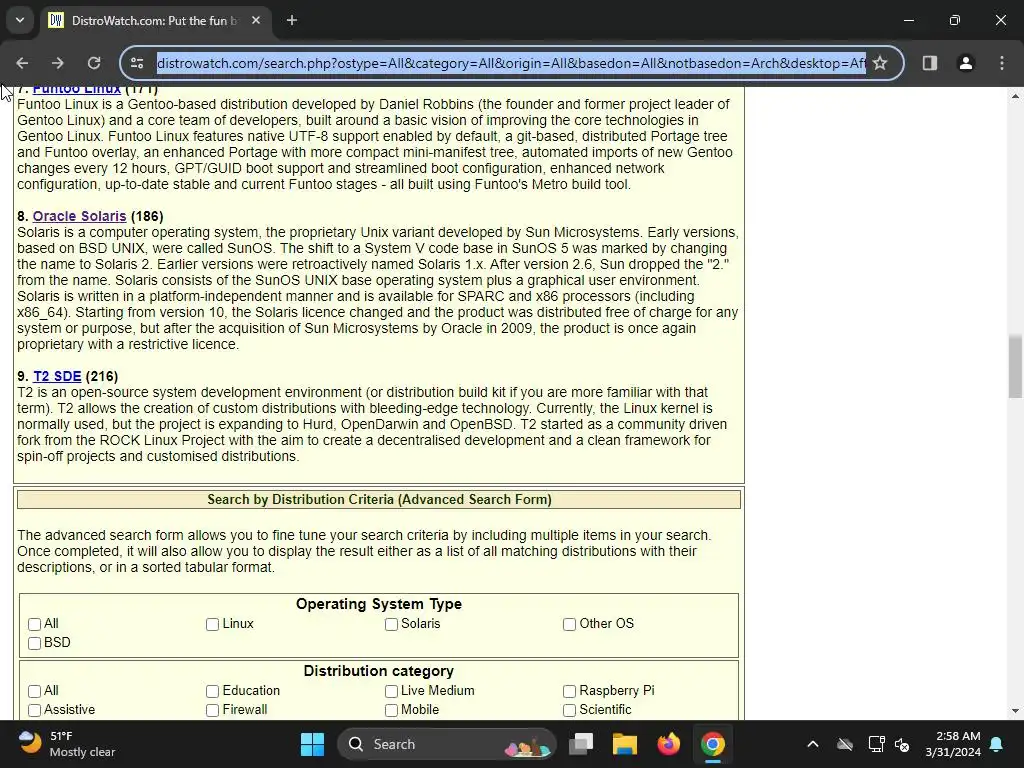Bookmark this page with the star
The height and width of the screenshot is (768, 1024).
[x=880, y=63]
